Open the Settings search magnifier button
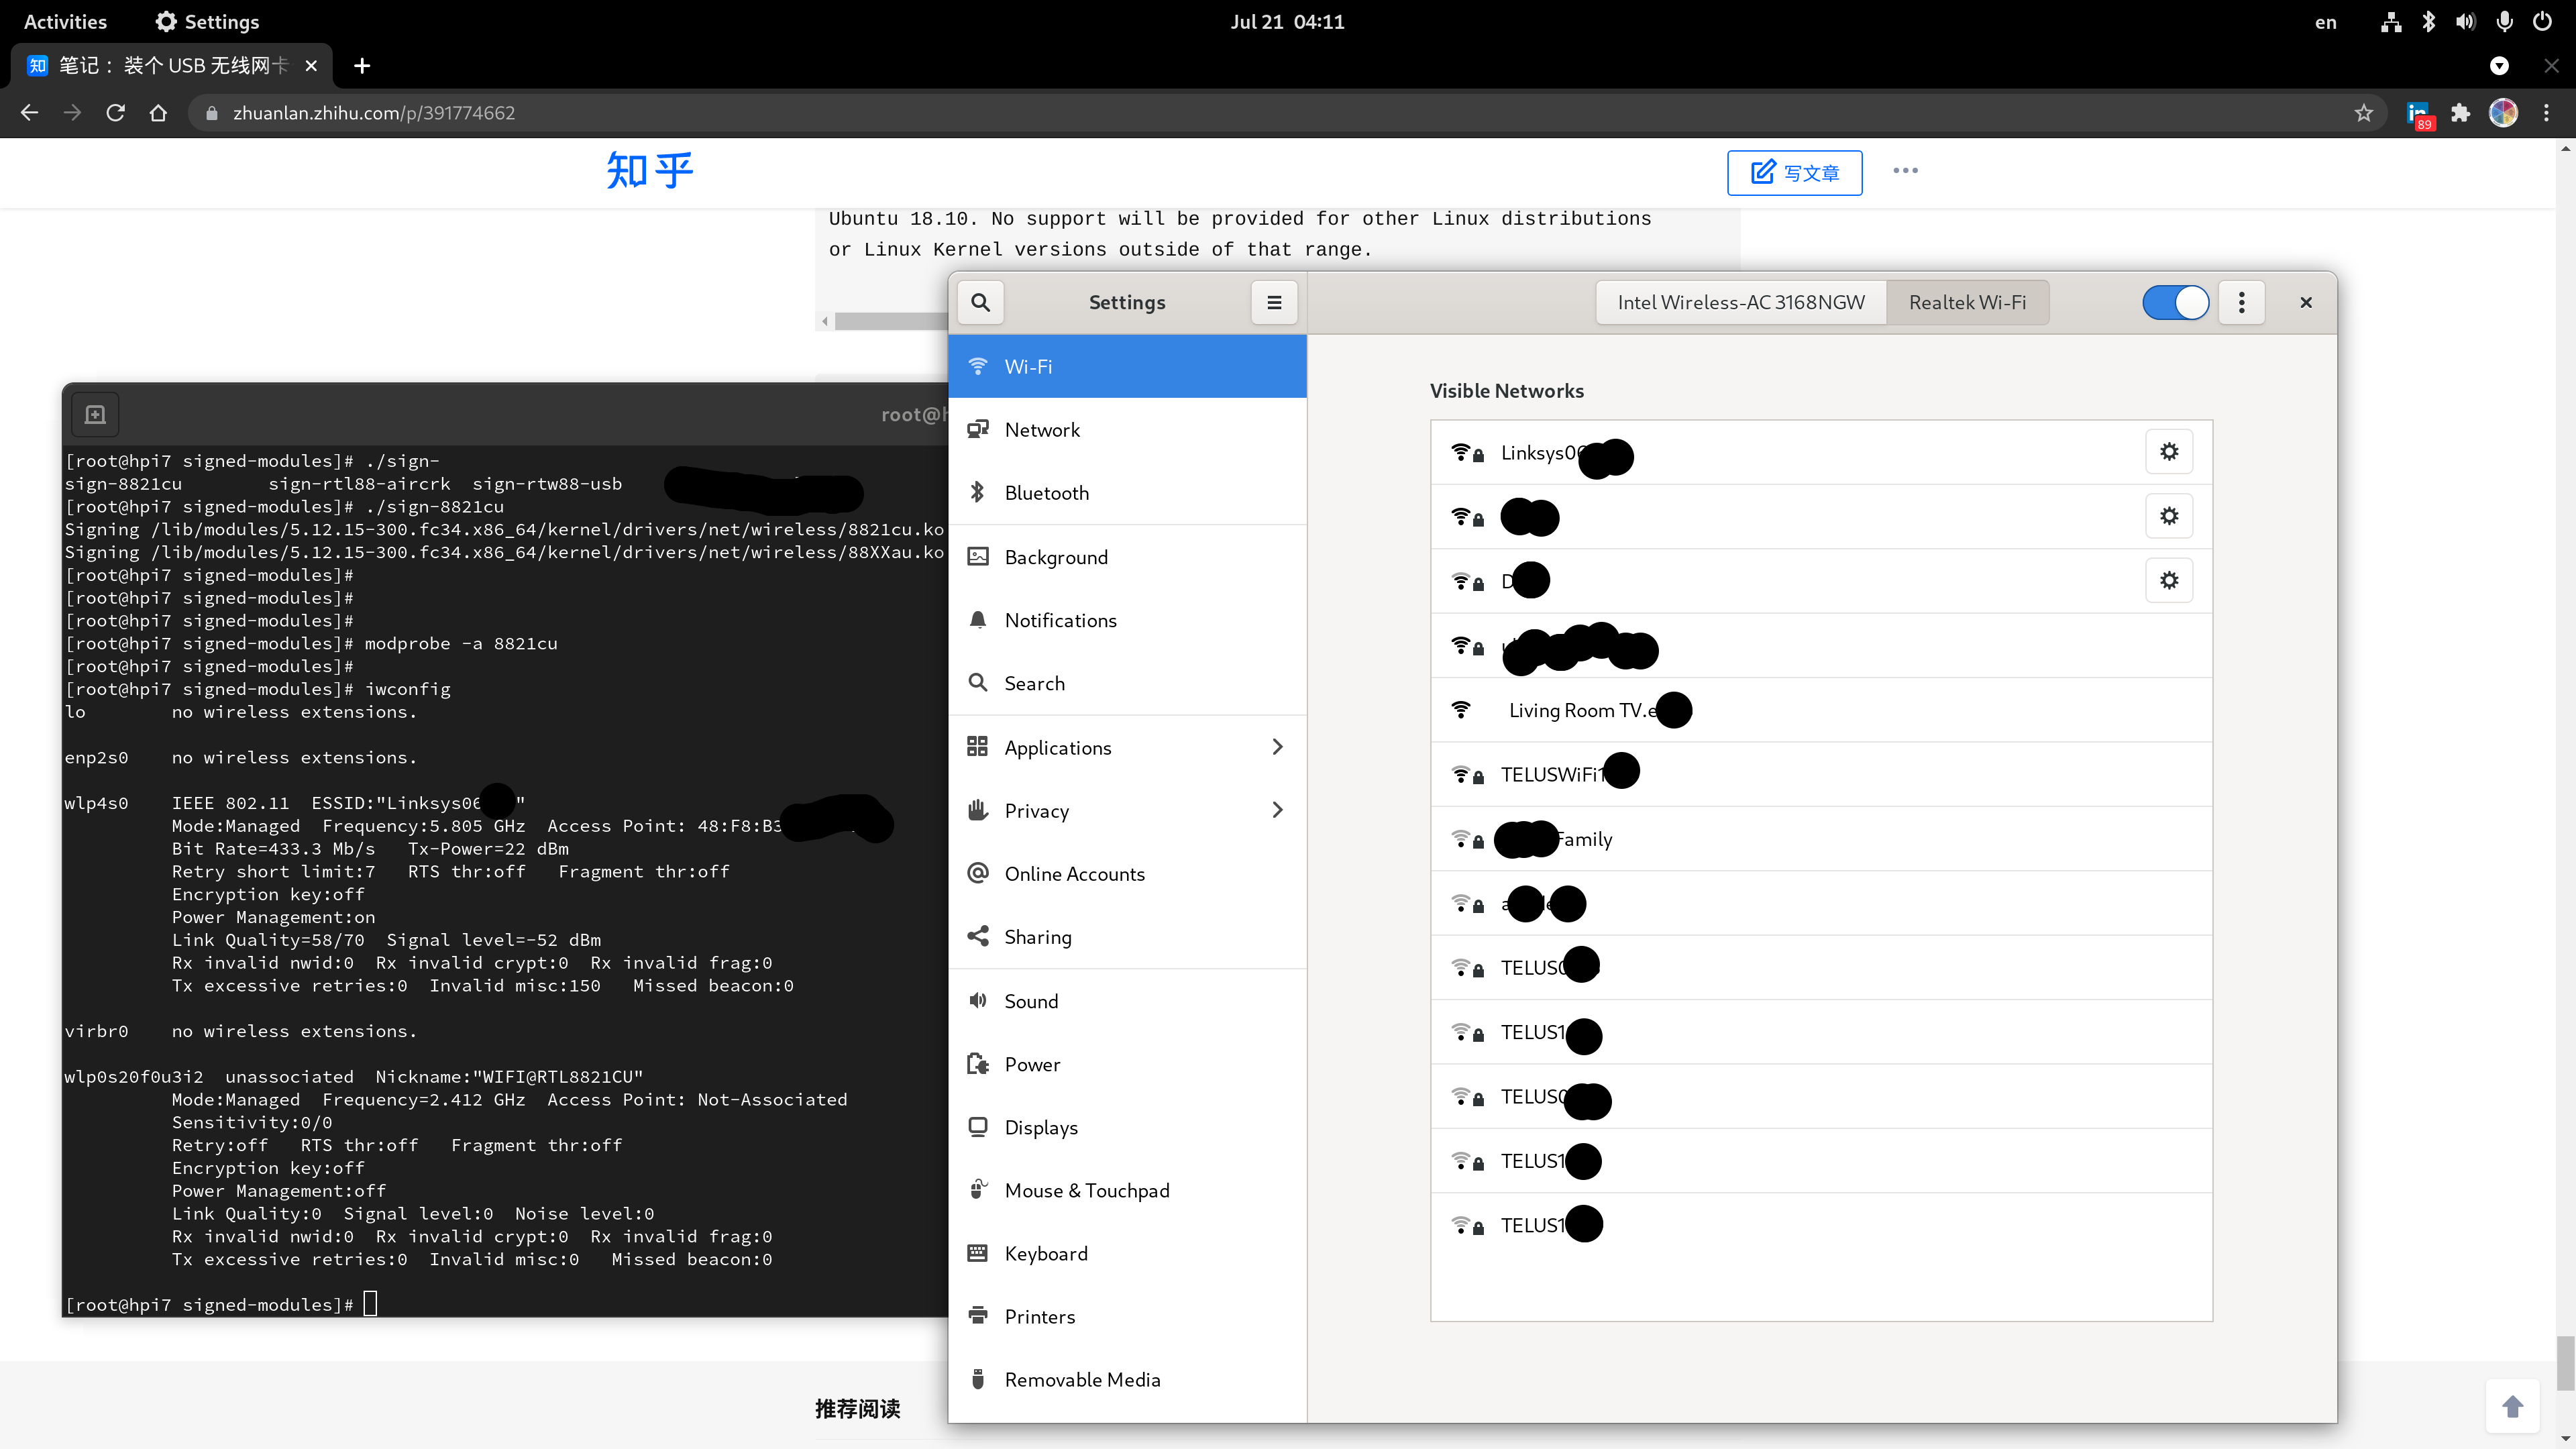2576x1449 pixels. pos(980,302)
